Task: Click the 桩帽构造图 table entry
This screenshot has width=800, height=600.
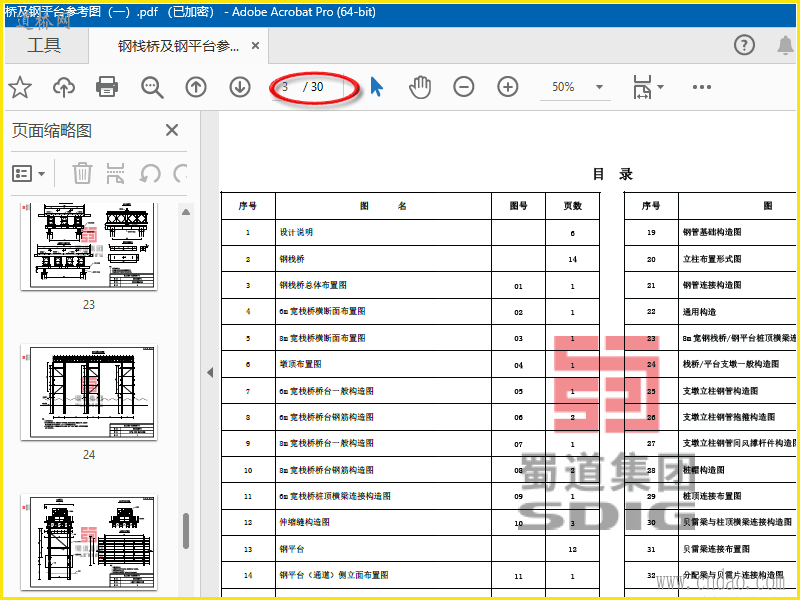Action: point(704,469)
